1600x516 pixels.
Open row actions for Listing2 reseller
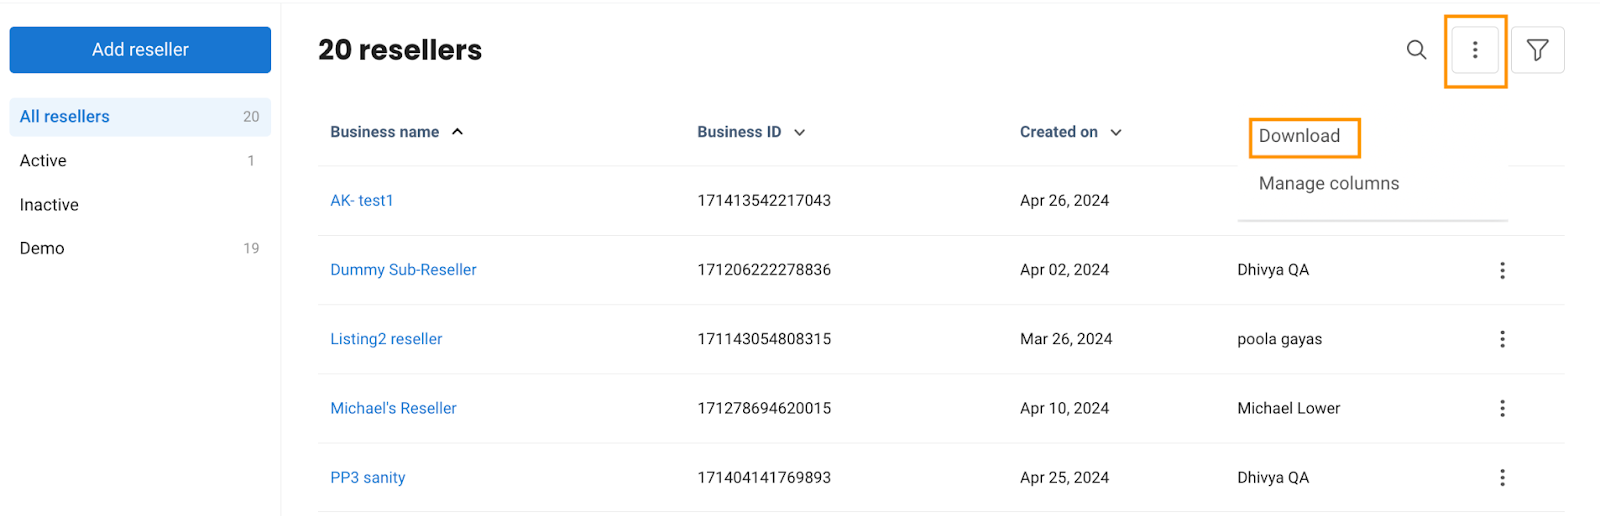click(x=1502, y=339)
